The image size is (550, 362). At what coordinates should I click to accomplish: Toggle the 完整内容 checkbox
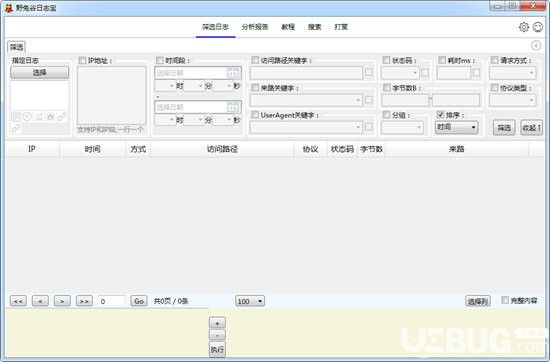505,300
